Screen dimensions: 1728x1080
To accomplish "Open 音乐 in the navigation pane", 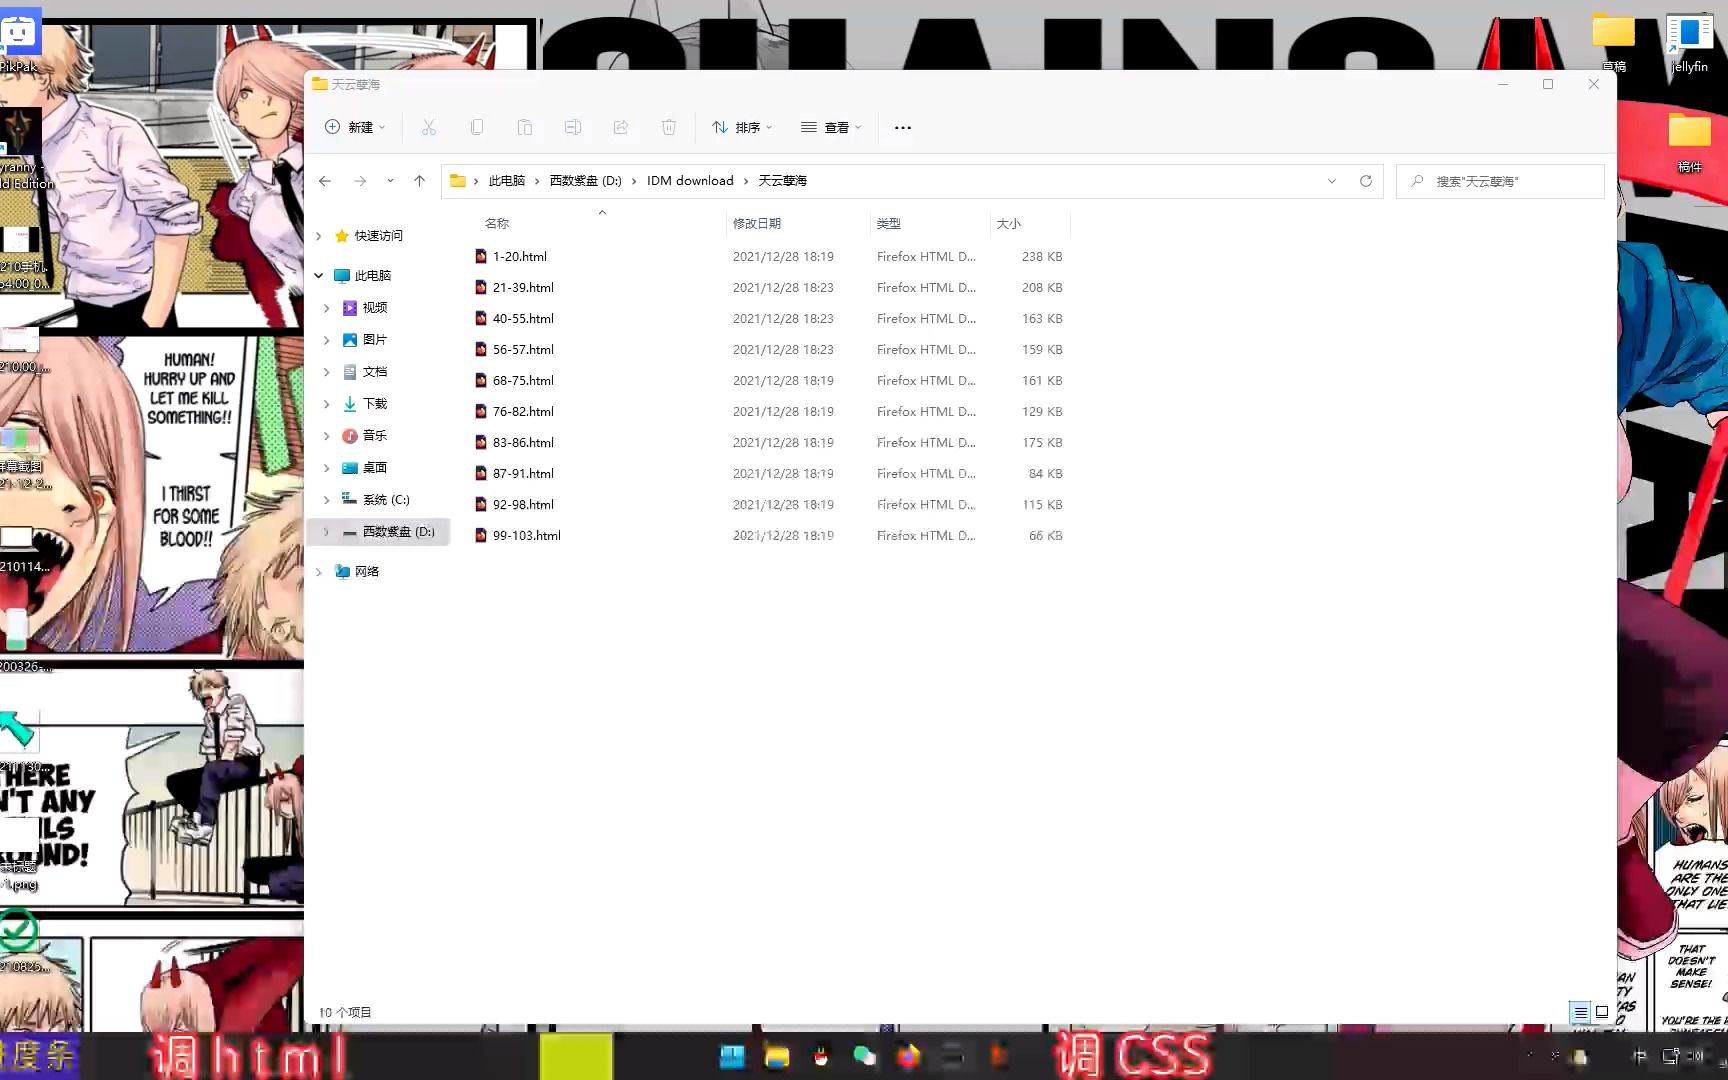I will 375,436.
